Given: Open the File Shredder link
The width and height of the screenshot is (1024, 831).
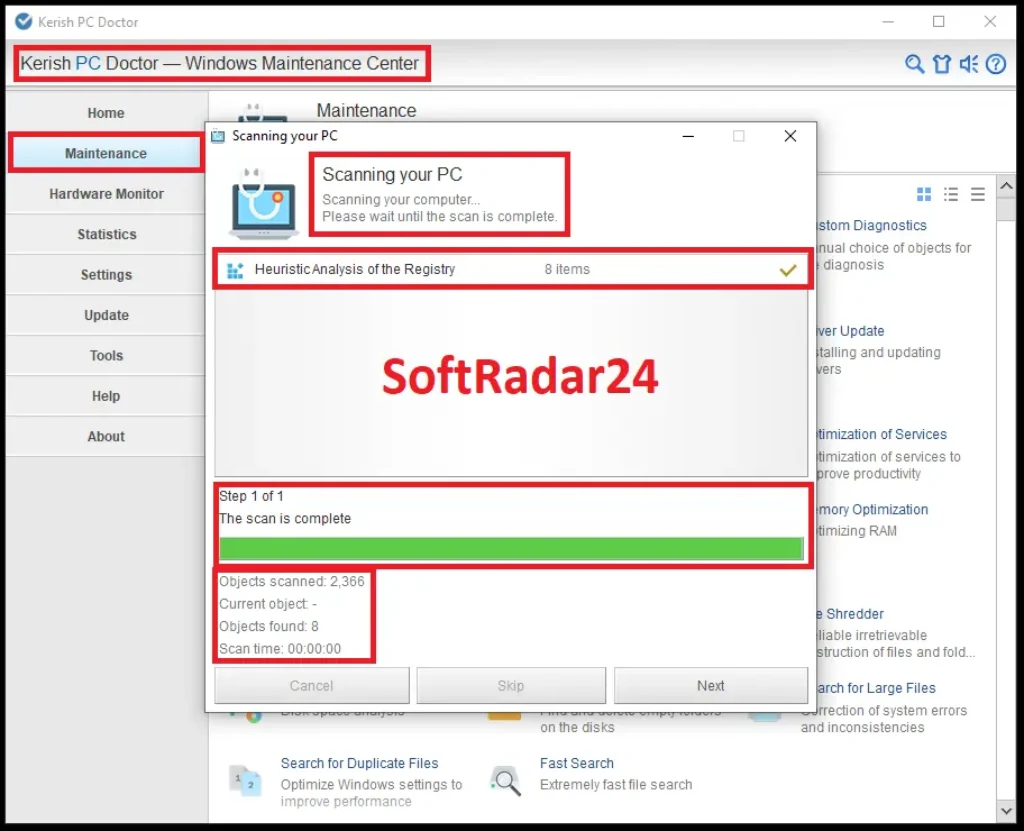Looking at the screenshot, I should click(848, 613).
